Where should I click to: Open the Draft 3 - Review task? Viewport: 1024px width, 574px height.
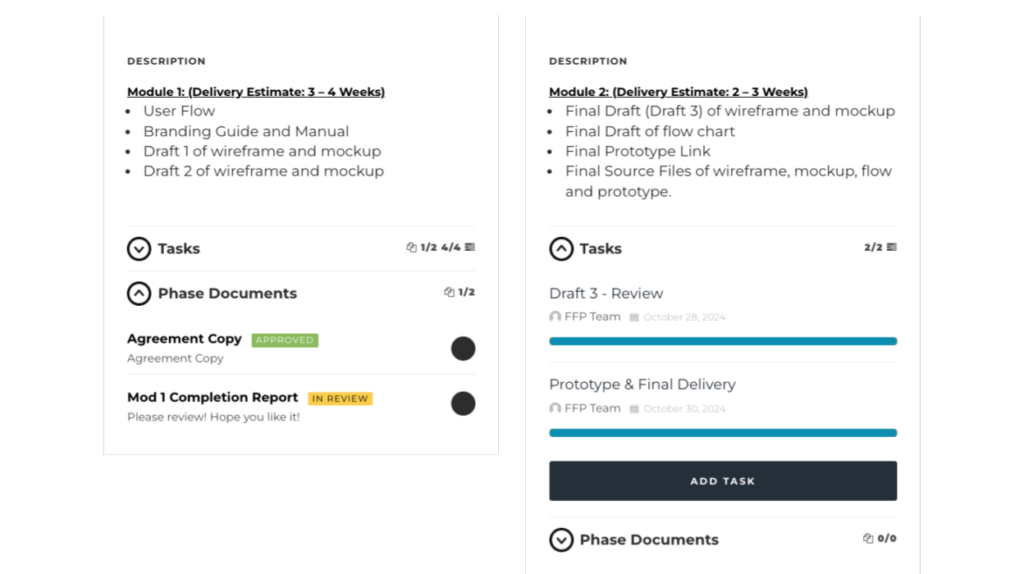click(x=606, y=294)
